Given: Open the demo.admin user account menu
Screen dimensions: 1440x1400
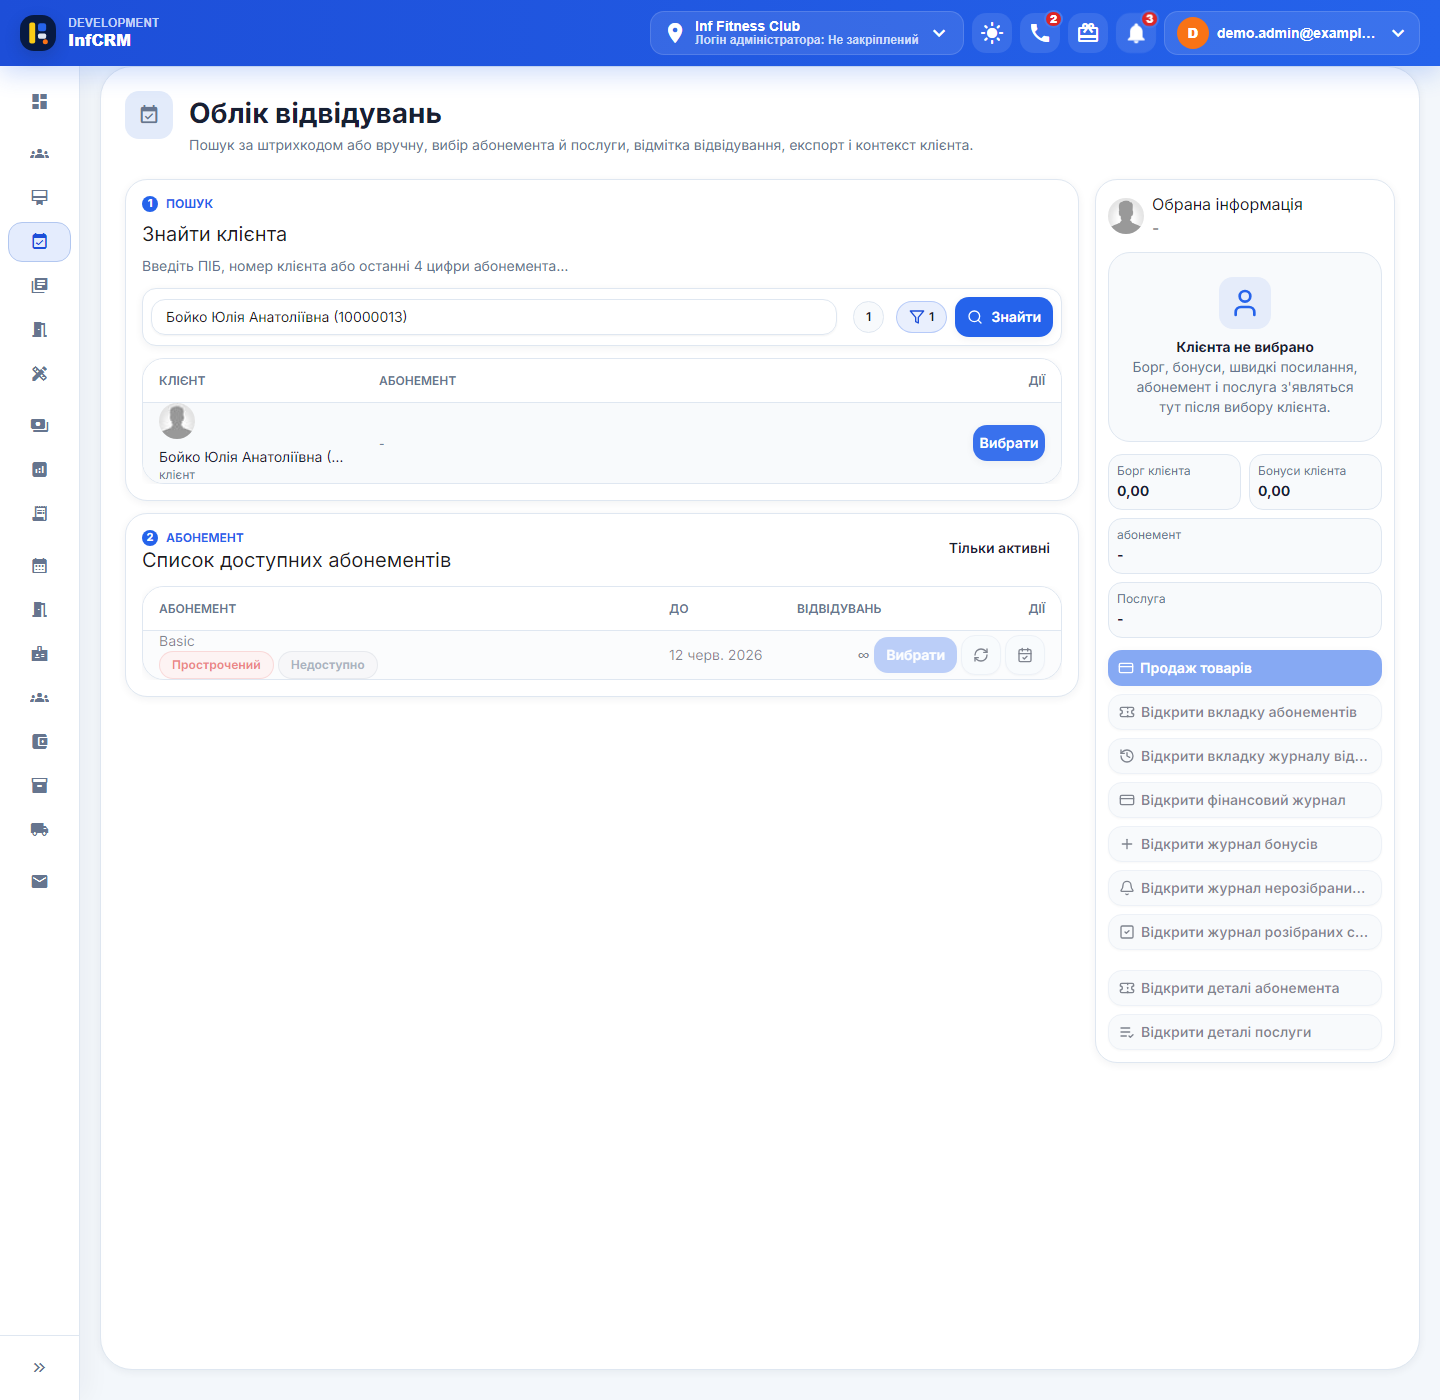Looking at the screenshot, I should (1292, 33).
